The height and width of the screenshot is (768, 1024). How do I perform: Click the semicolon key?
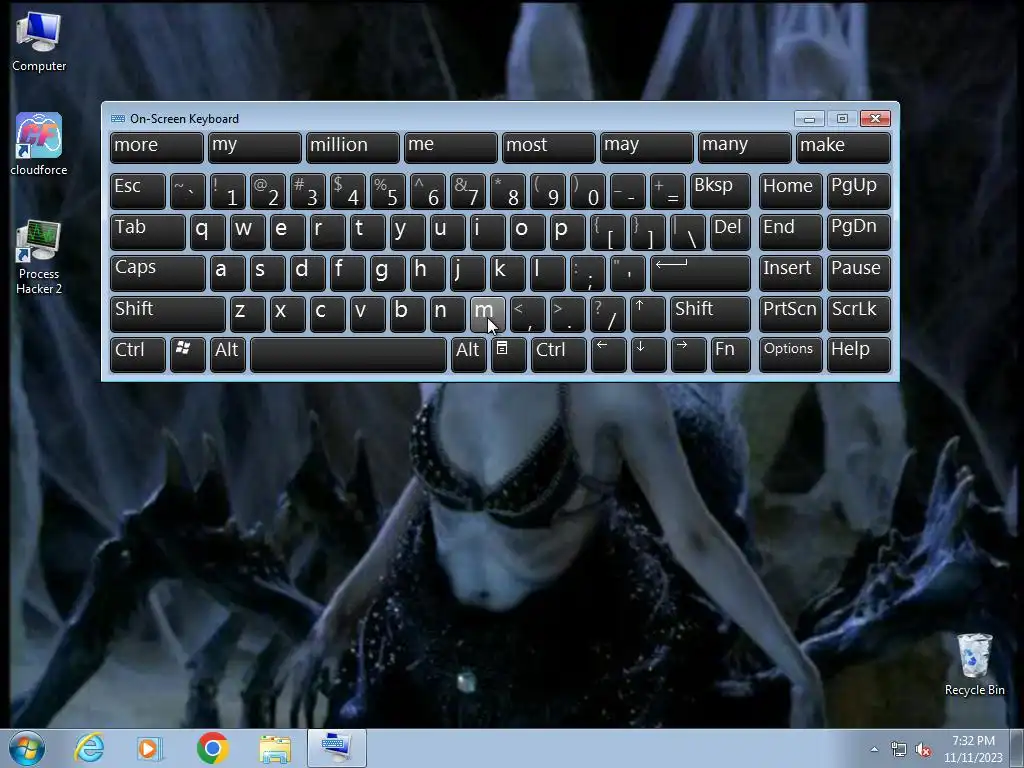(x=587, y=273)
